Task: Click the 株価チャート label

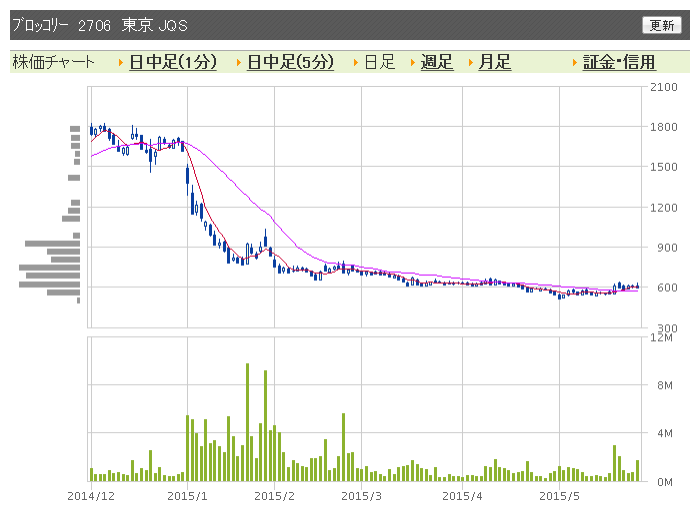Action: [x=53, y=62]
